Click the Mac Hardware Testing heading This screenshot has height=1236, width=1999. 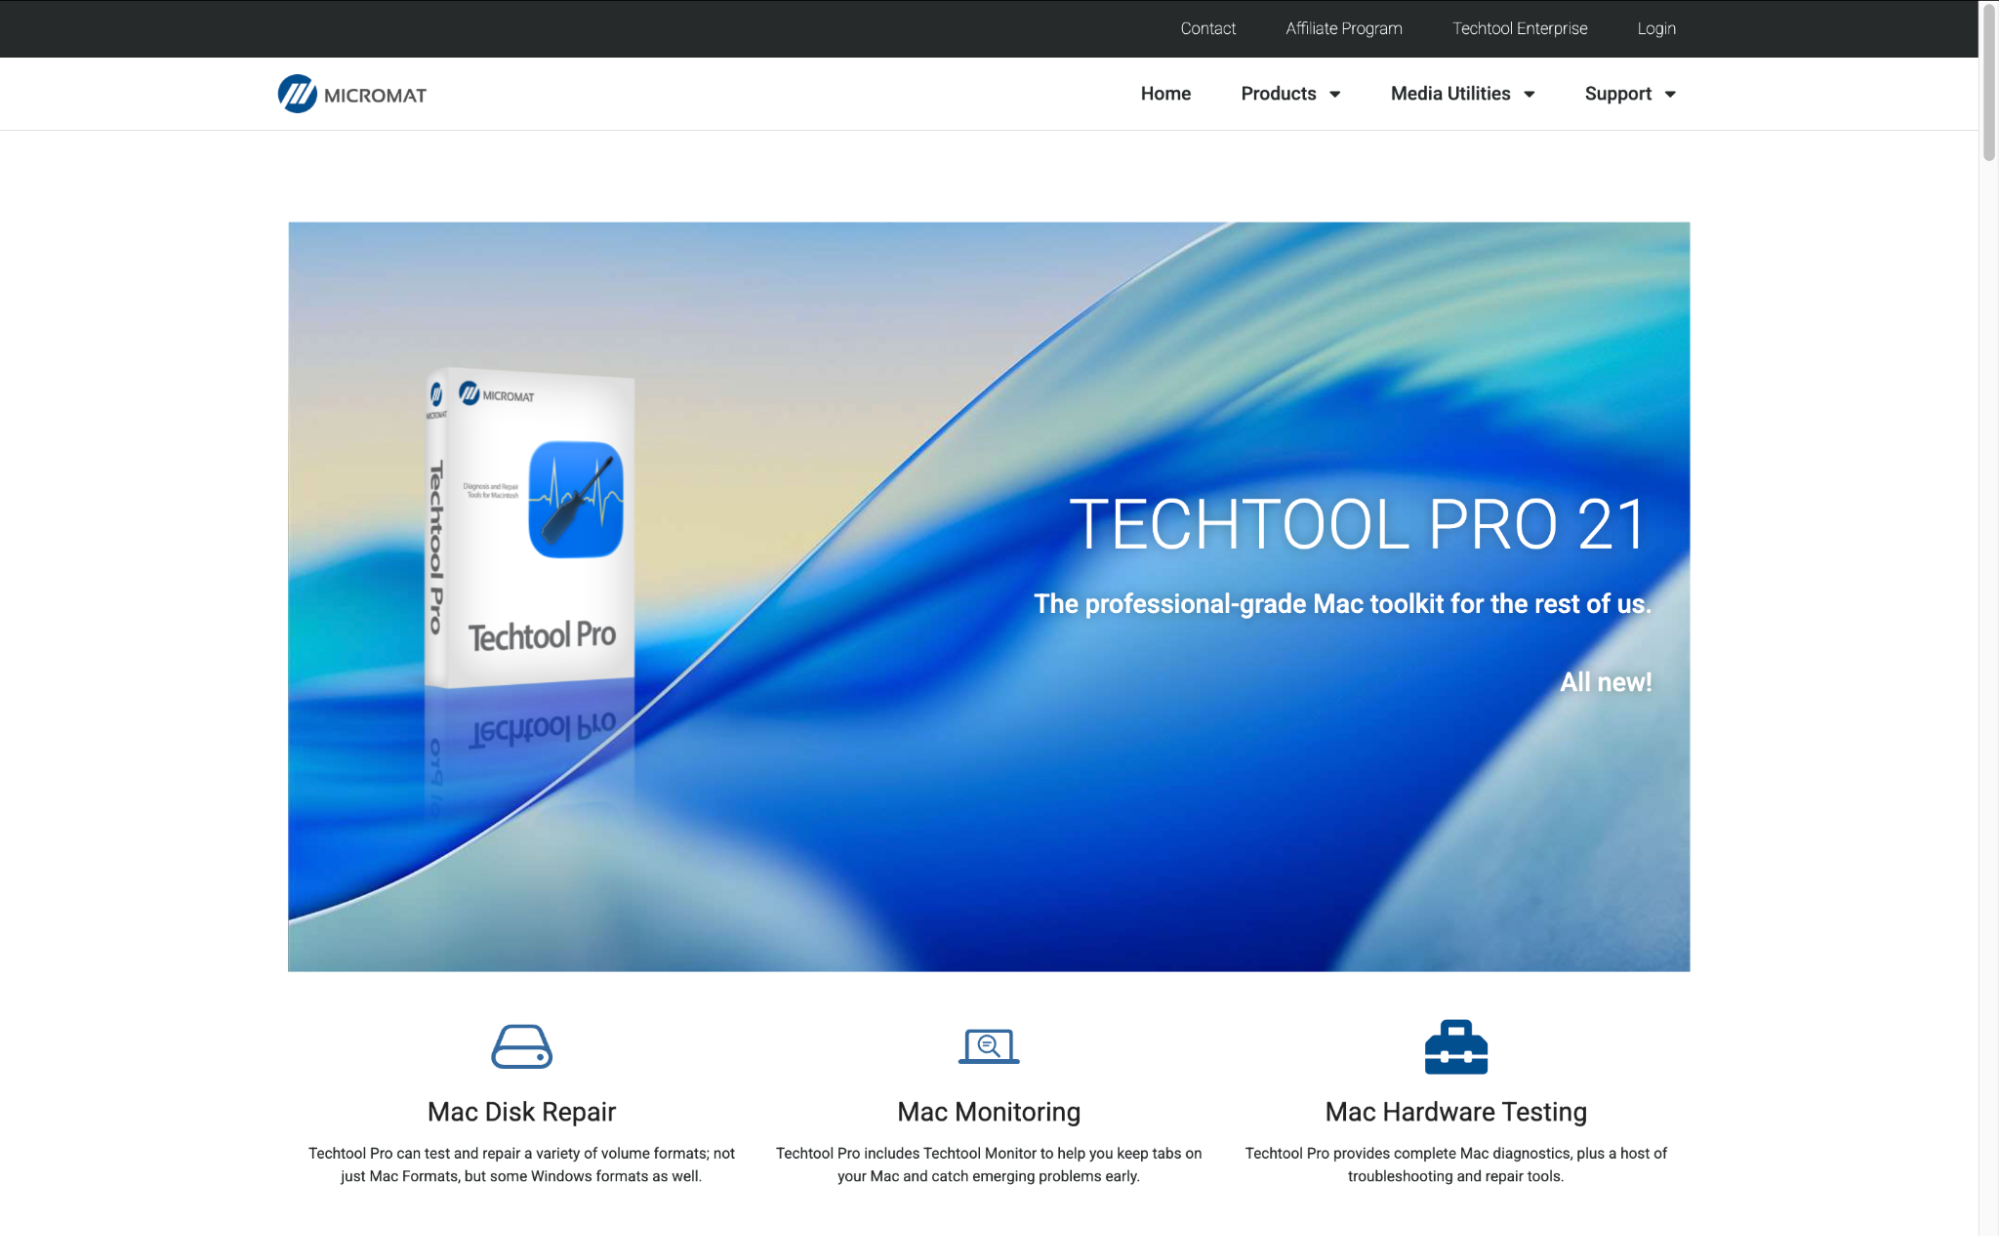point(1455,1111)
